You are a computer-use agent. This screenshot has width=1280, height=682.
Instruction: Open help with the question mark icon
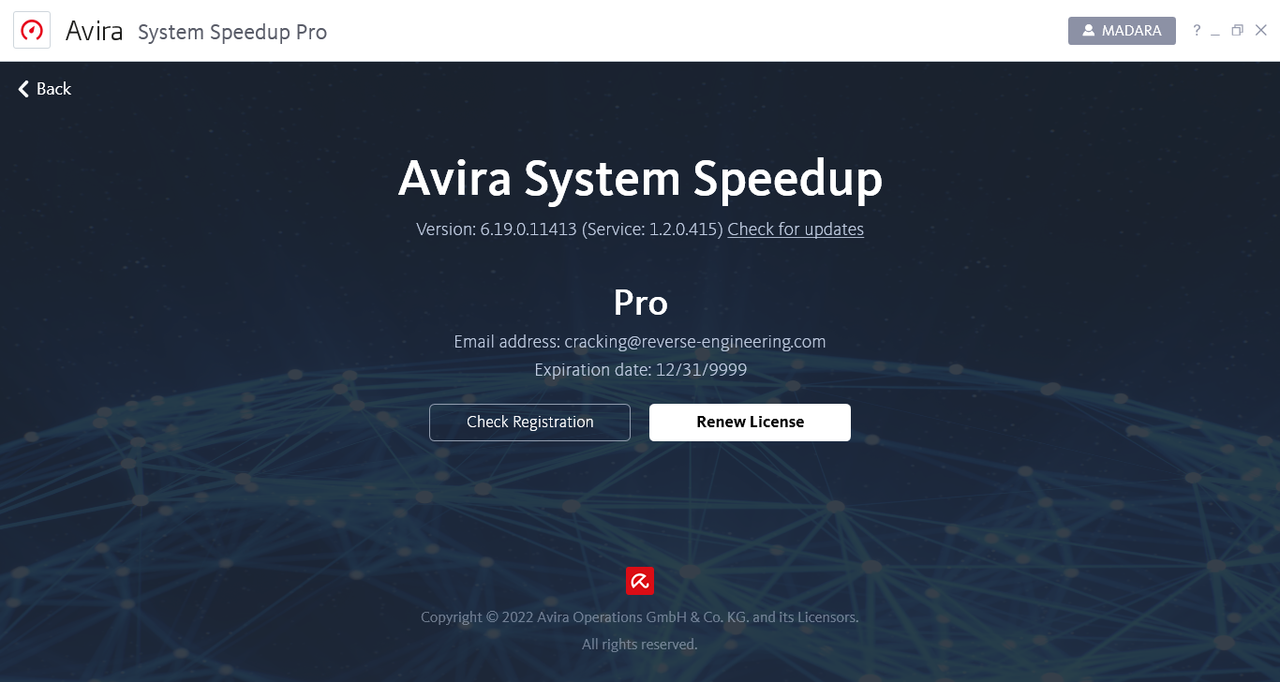click(x=1196, y=31)
